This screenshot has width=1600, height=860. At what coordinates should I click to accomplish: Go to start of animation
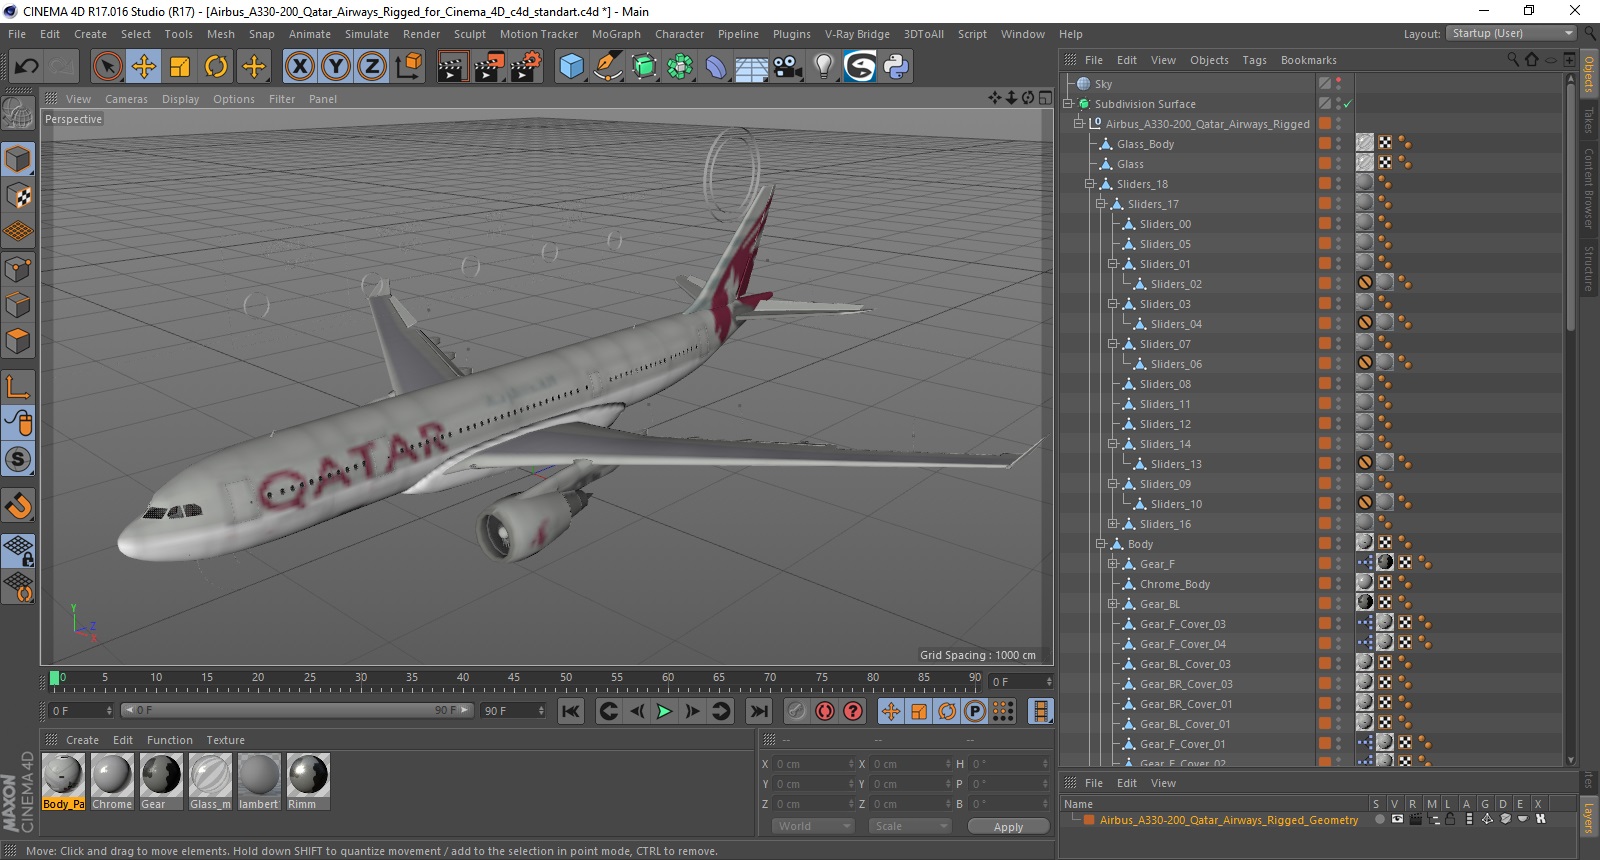571,711
